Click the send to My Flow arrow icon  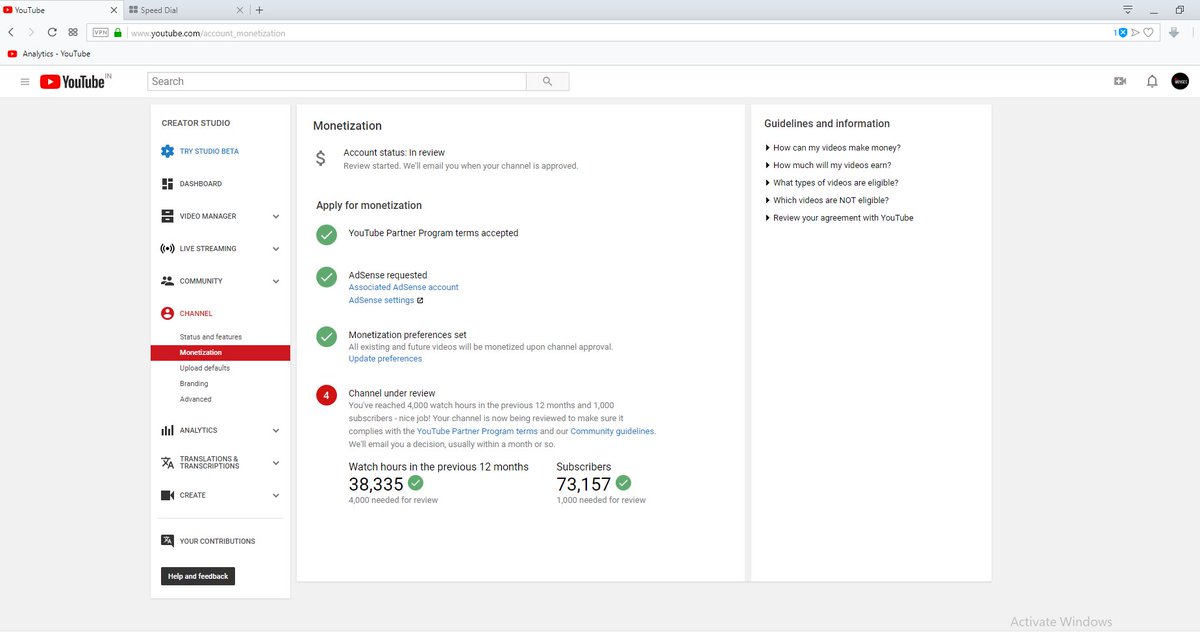pos(1136,32)
